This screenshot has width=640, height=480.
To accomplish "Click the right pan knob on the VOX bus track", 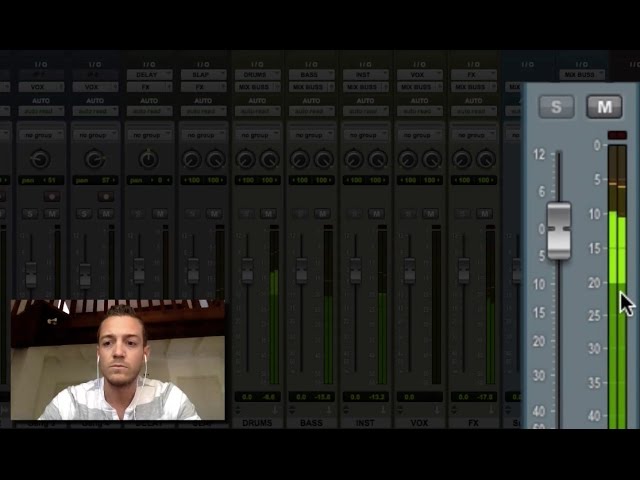I will coord(432,159).
